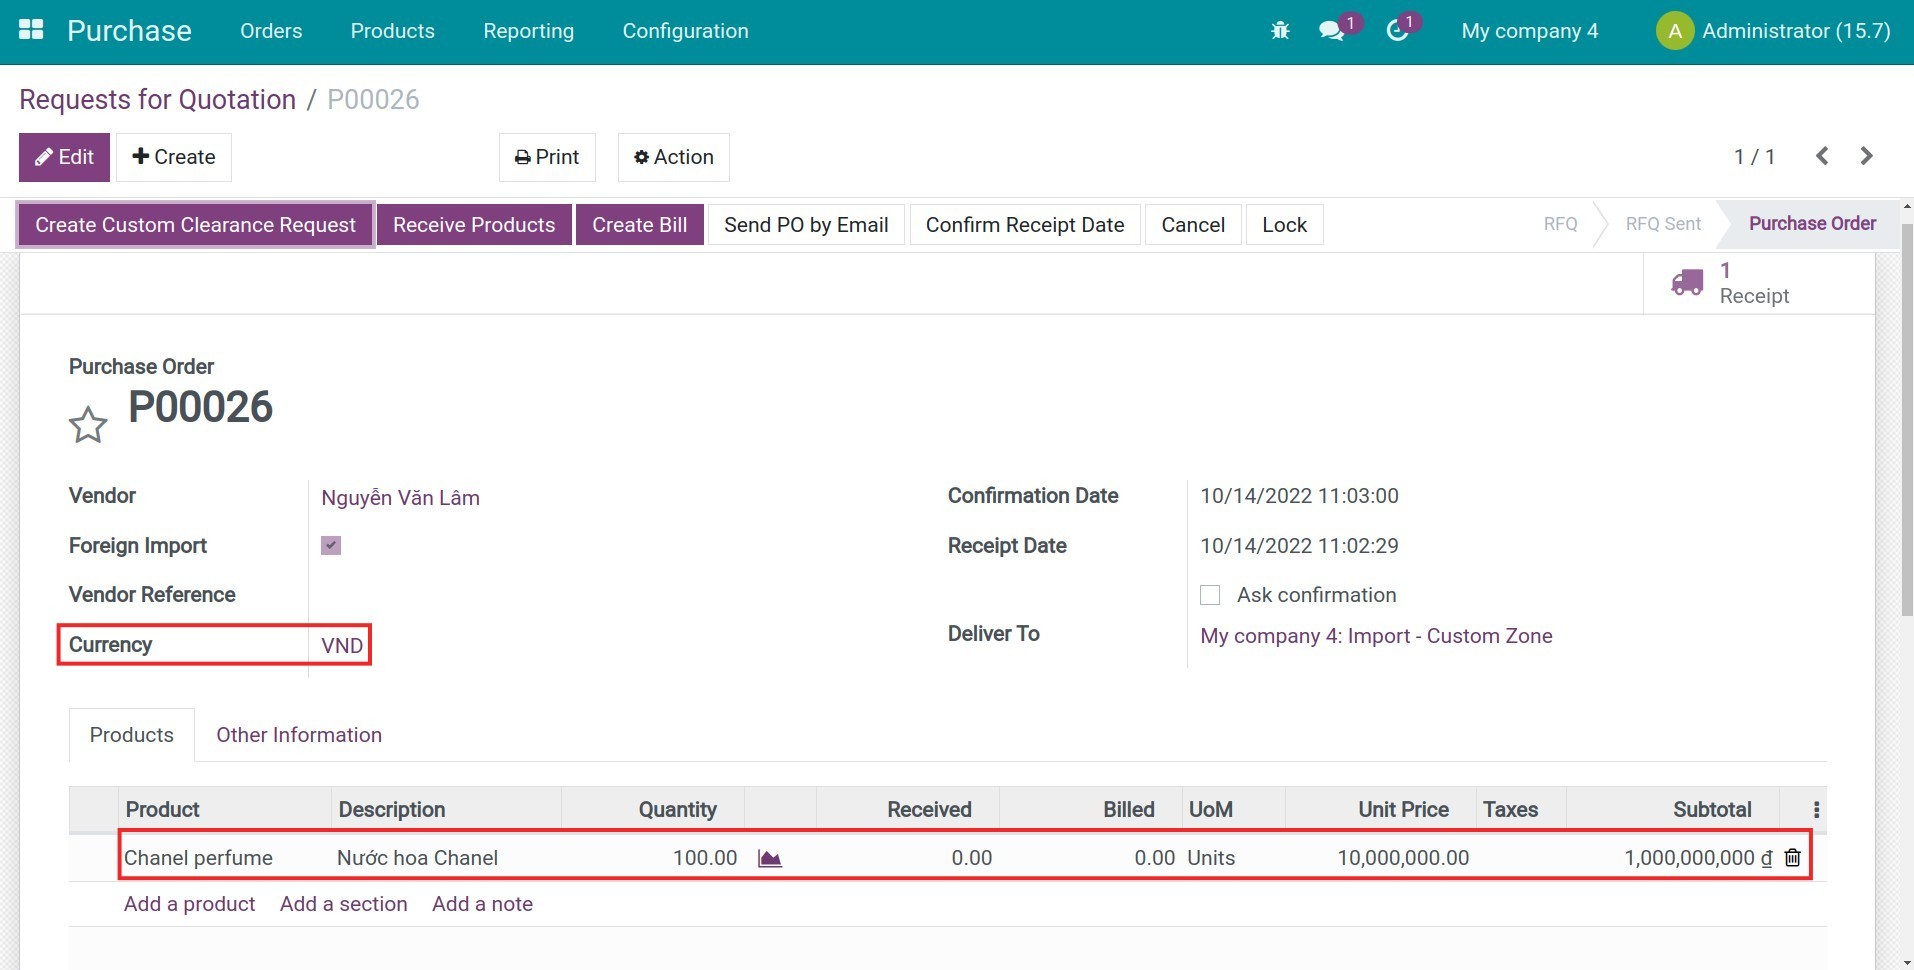Open column options via three-dot icon

(x=1815, y=809)
